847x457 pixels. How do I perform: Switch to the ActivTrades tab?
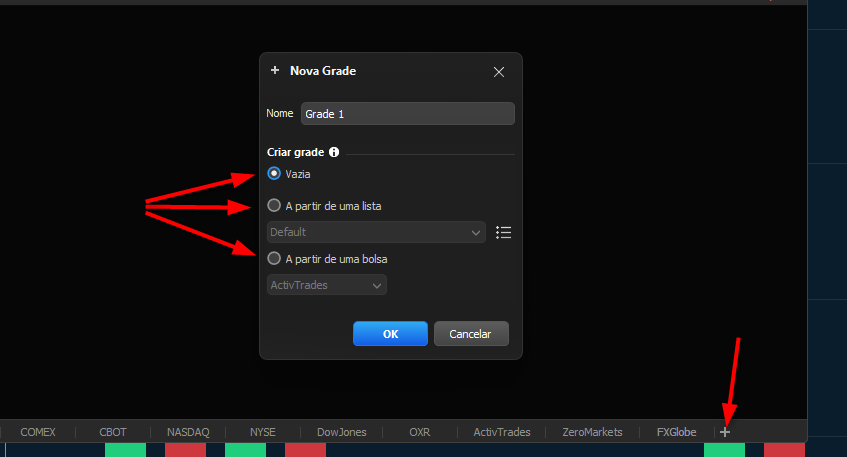click(x=502, y=432)
